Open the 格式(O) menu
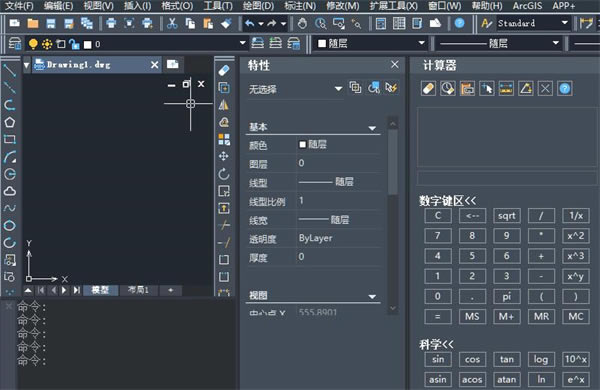Viewport: 600px width, 390px height. point(177,6)
